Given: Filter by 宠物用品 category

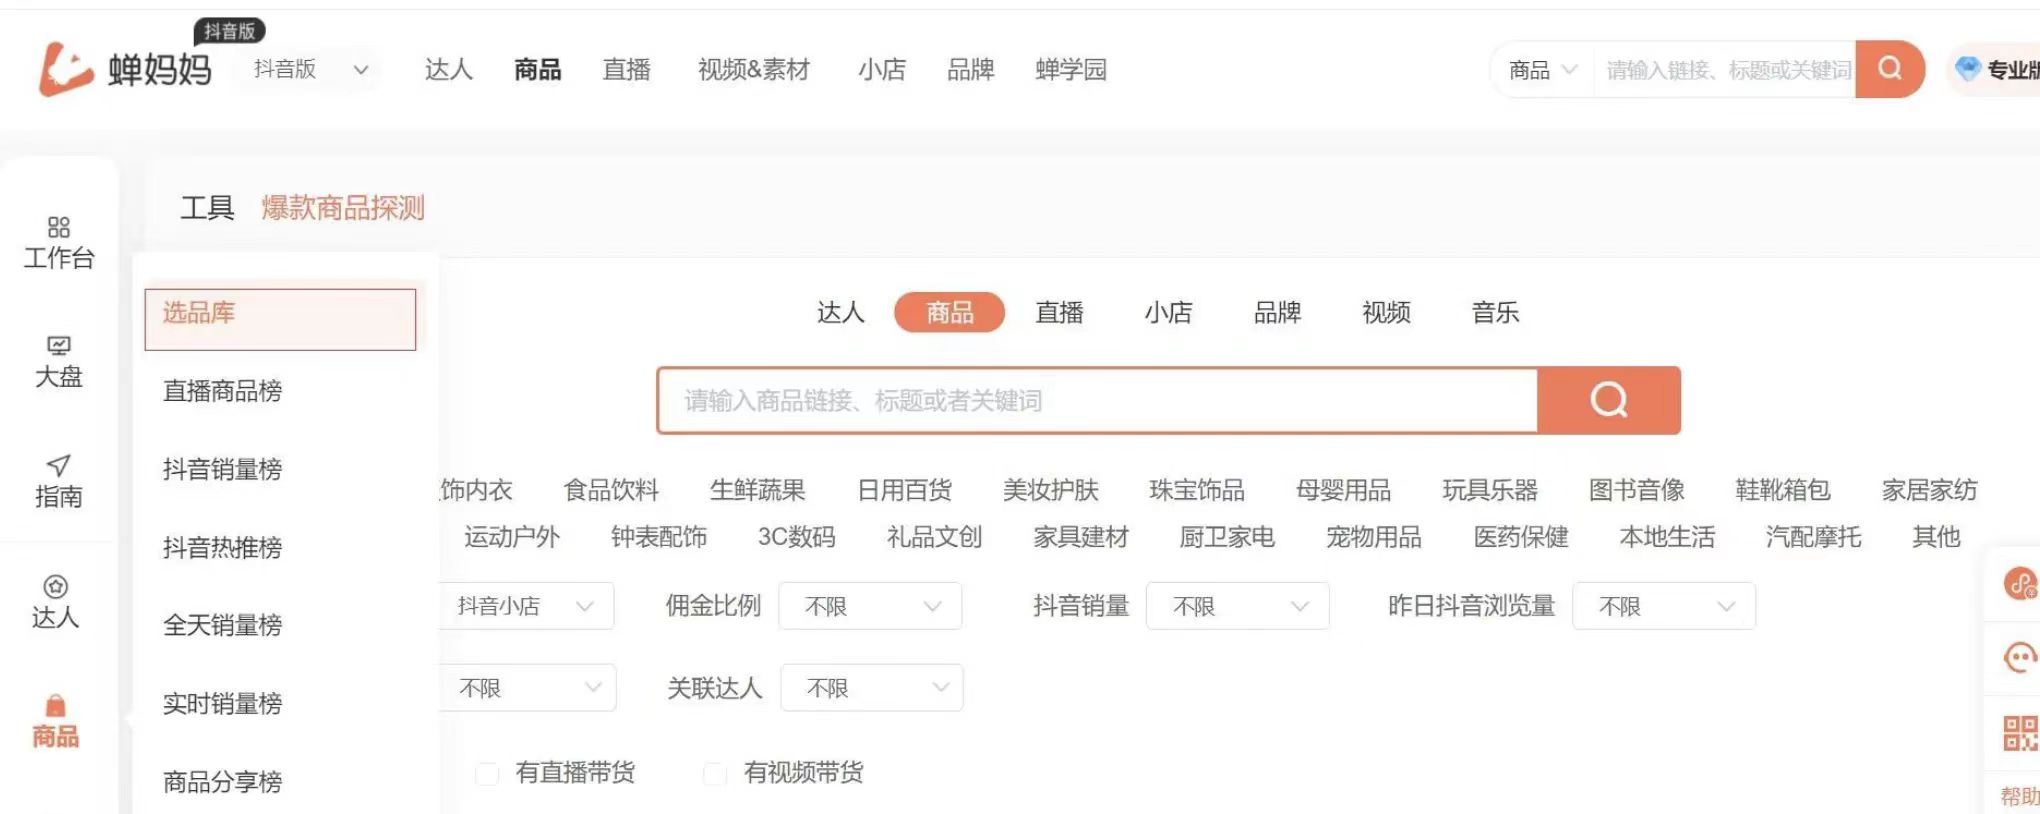Looking at the screenshot, I should click(x=1373, y=537).
